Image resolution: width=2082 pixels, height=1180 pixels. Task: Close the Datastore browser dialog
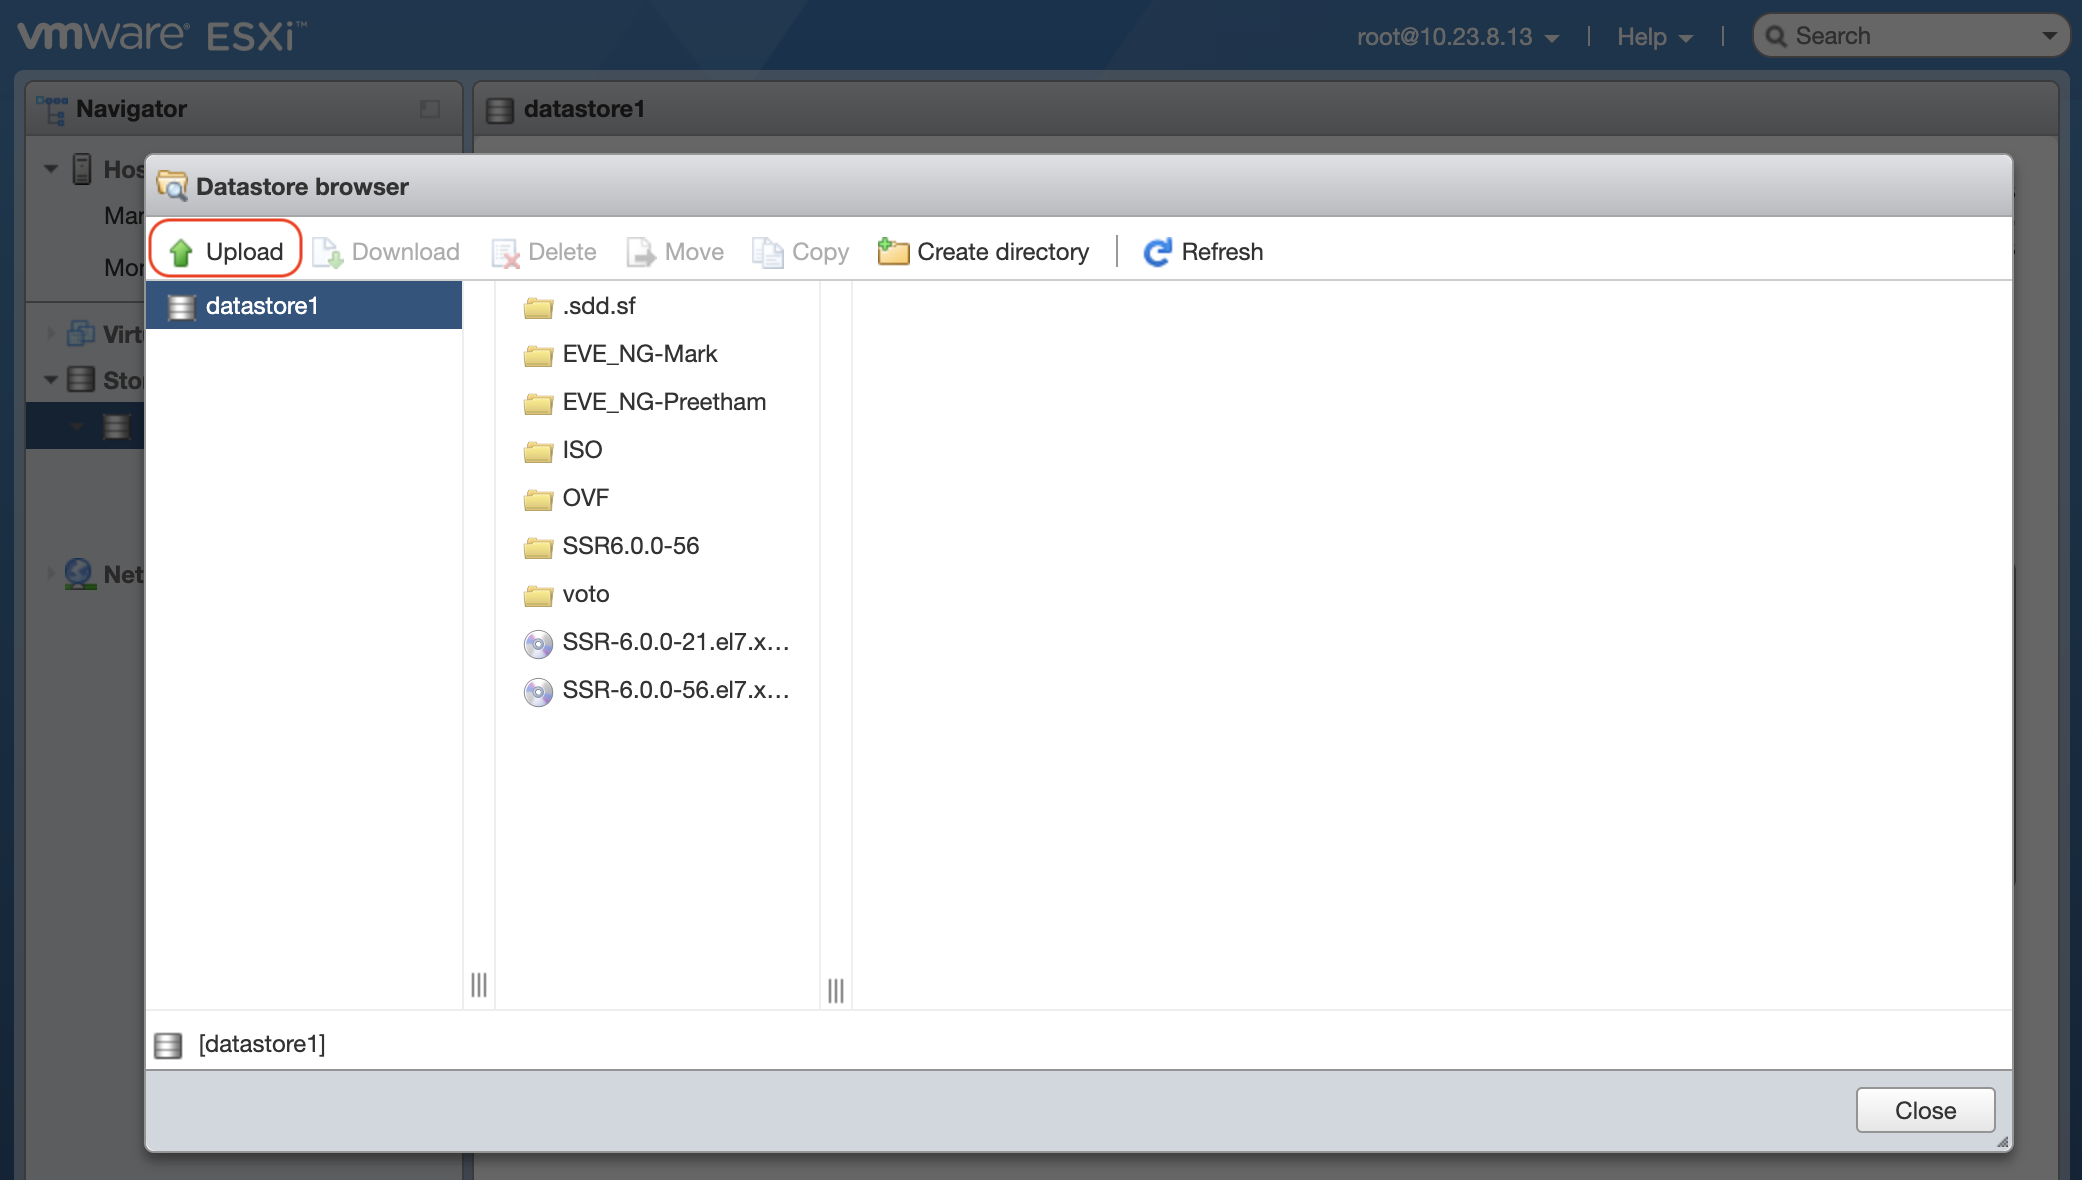pyautogui.click(x=1924, y=1110)
